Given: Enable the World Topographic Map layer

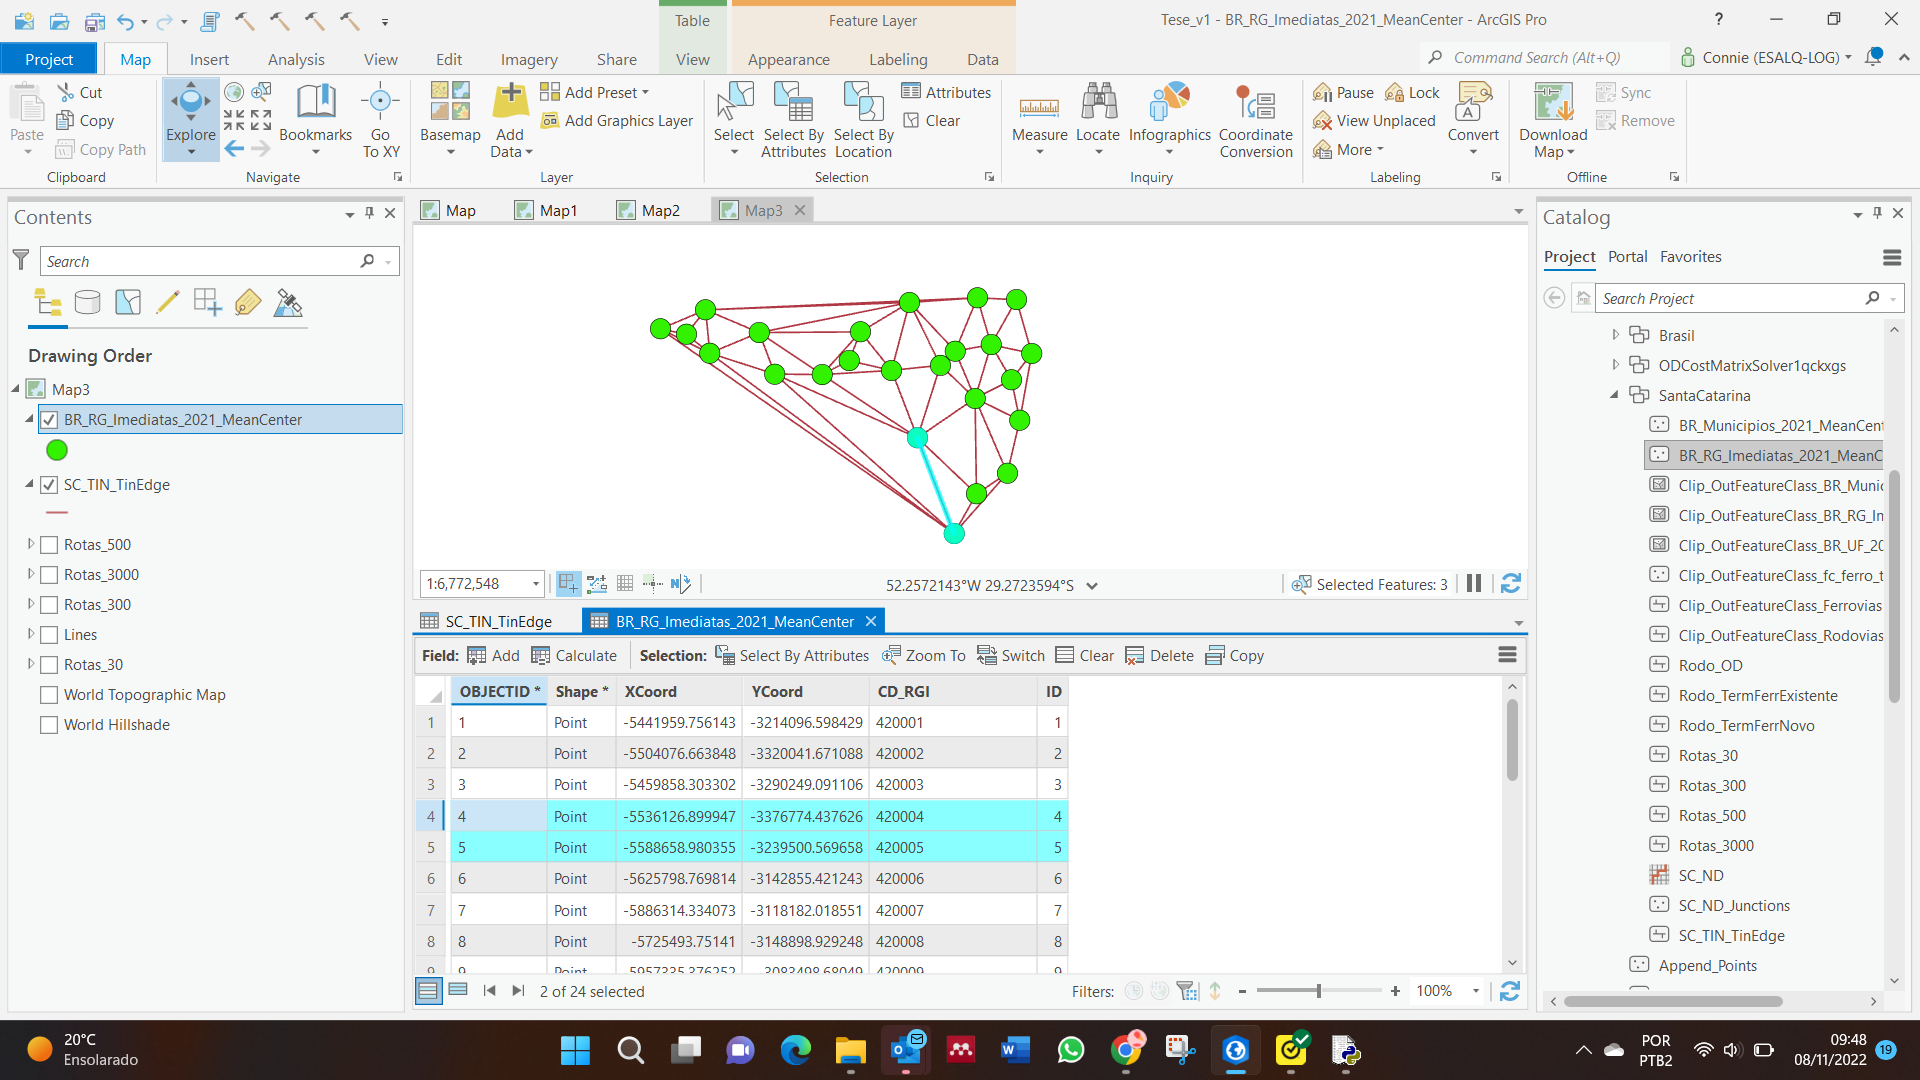Looking at the screenshot, I should 48,694.
